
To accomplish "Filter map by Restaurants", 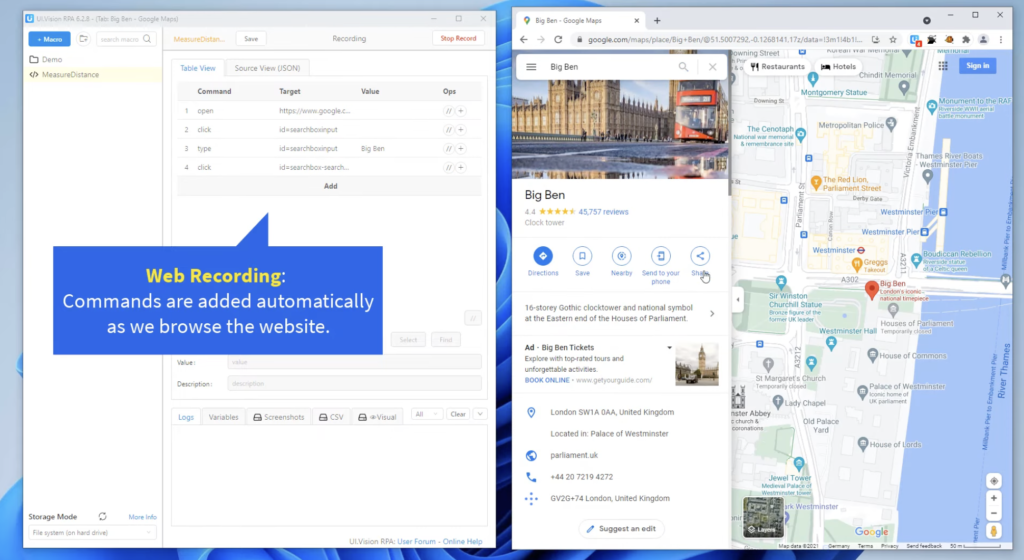I will (x=778, y=67).
